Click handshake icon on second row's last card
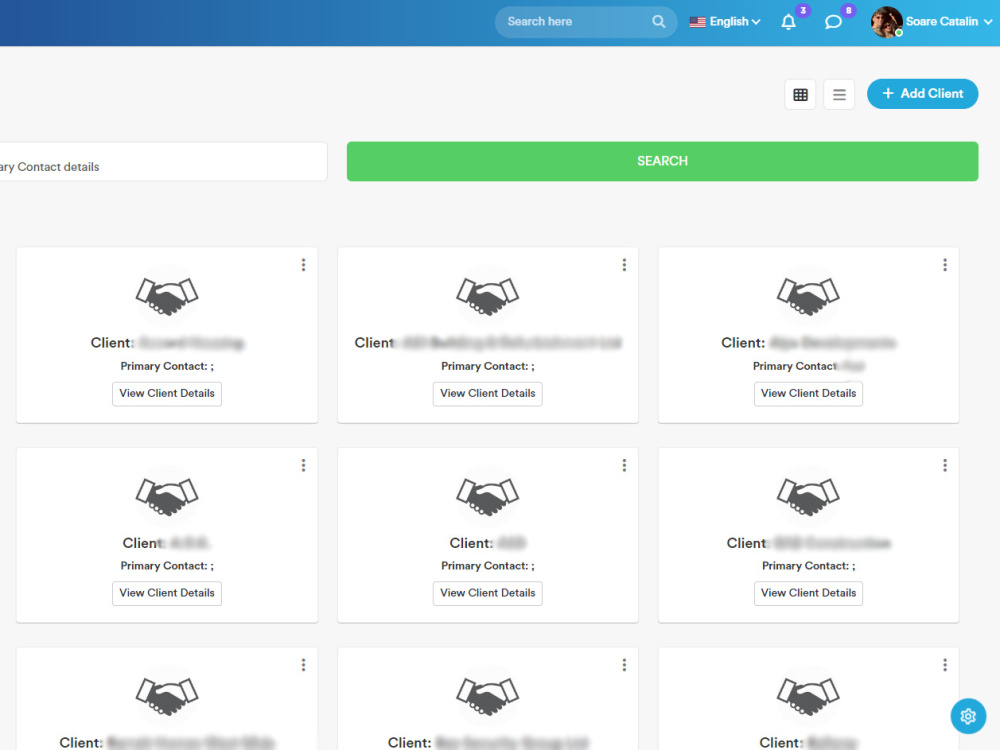This screenshot has width=1000, height=750. [x=809, y=496]
